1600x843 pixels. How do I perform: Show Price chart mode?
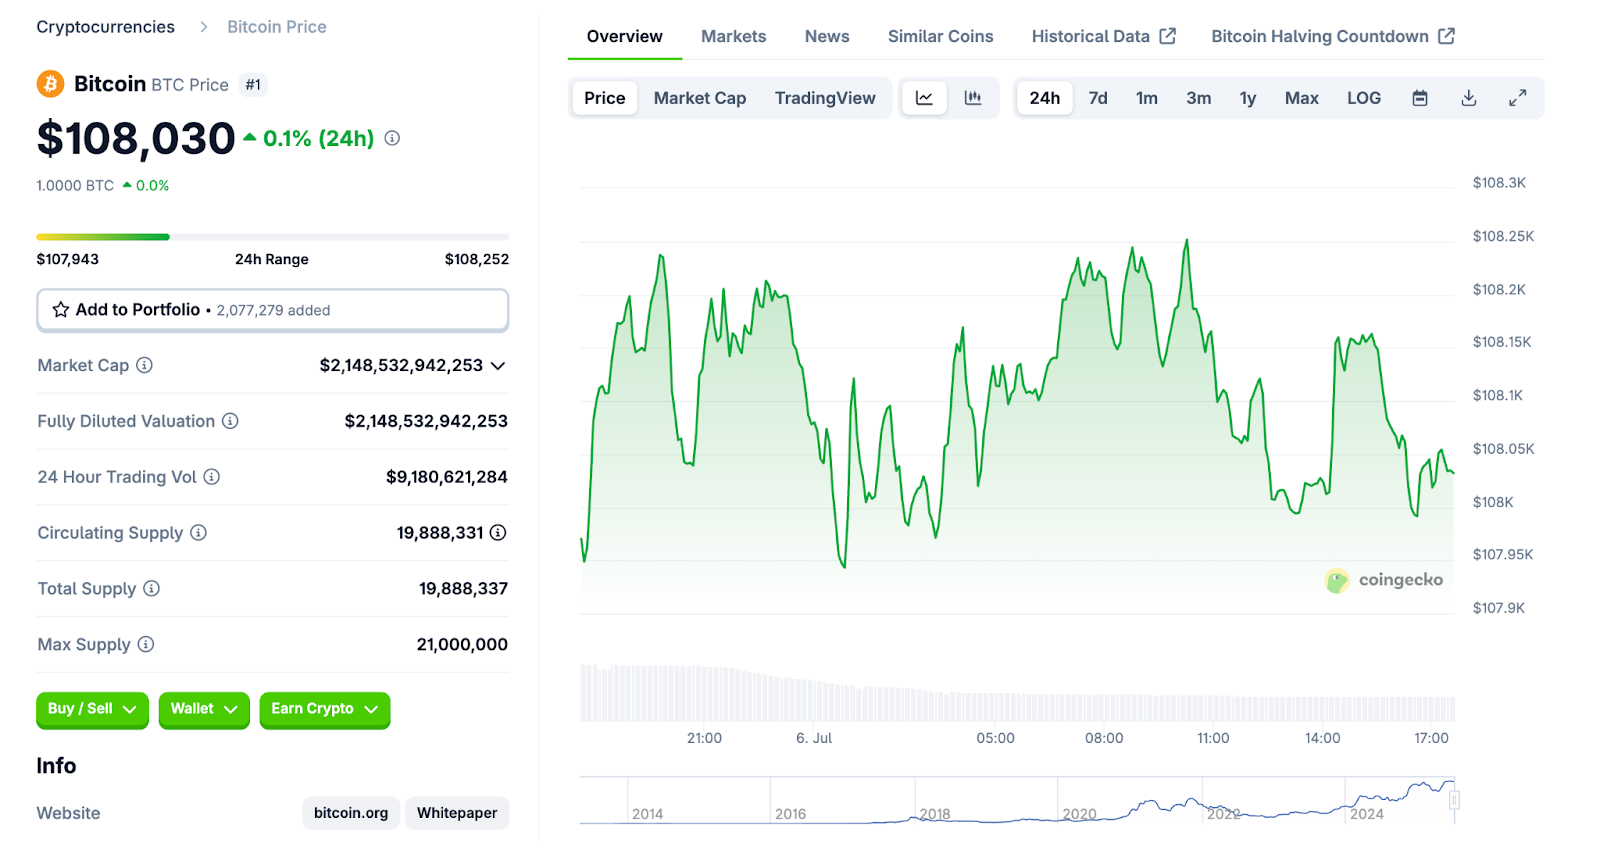pyautogui.click(x=605, y=98)
